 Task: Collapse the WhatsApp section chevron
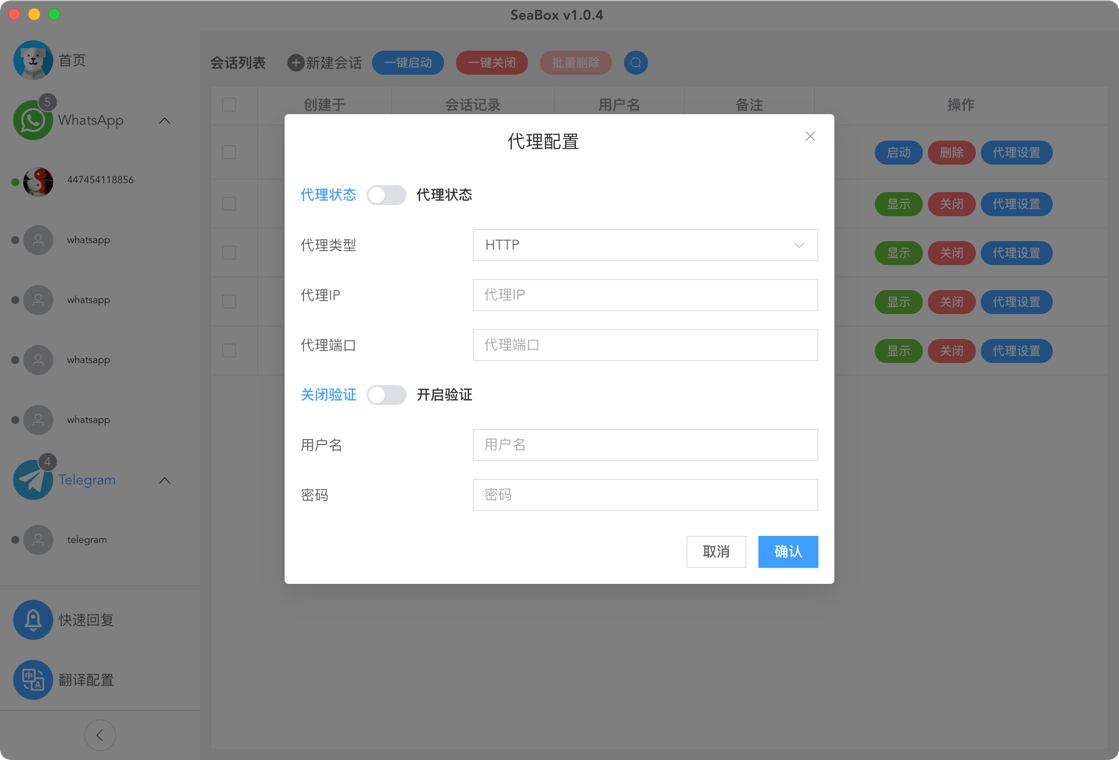pyautogui.click(x=165, y=121)
